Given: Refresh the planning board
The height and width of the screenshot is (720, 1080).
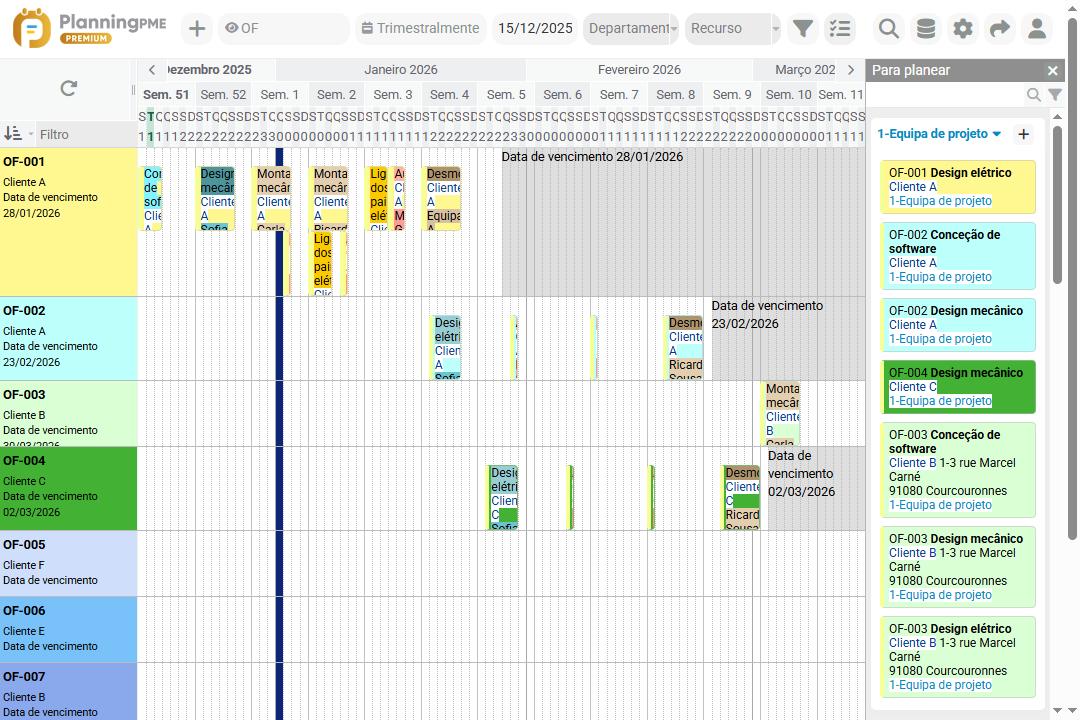Looking at the screenshot, I should point(67,87).
